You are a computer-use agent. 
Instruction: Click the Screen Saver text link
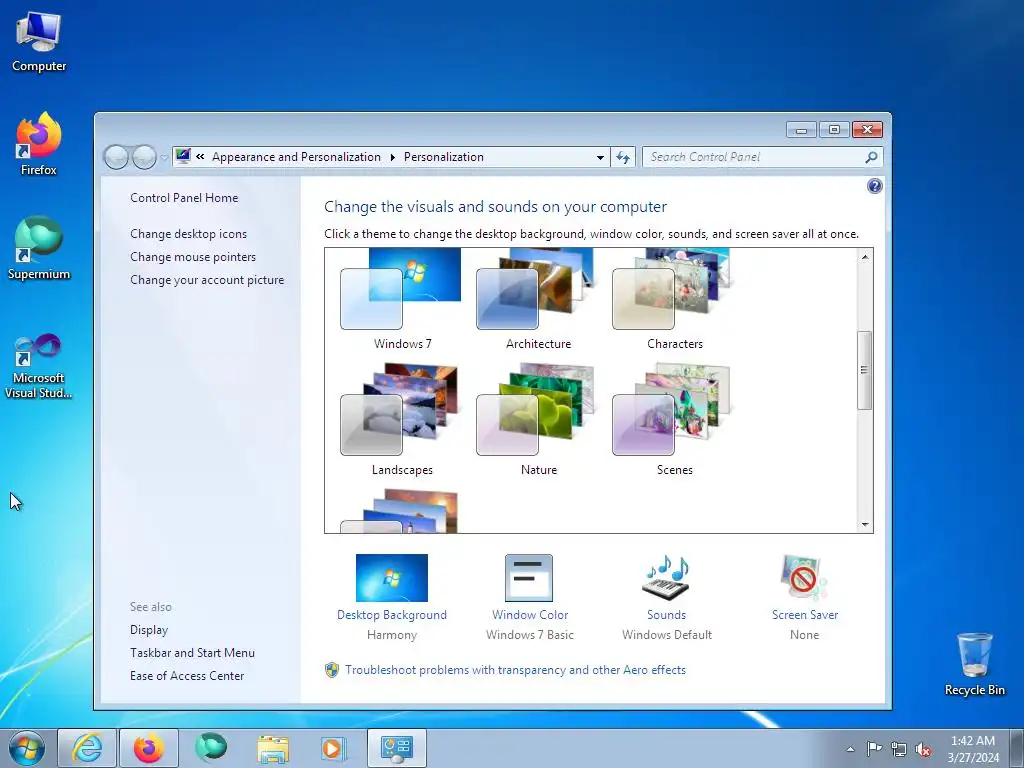[x=805, y=615]
